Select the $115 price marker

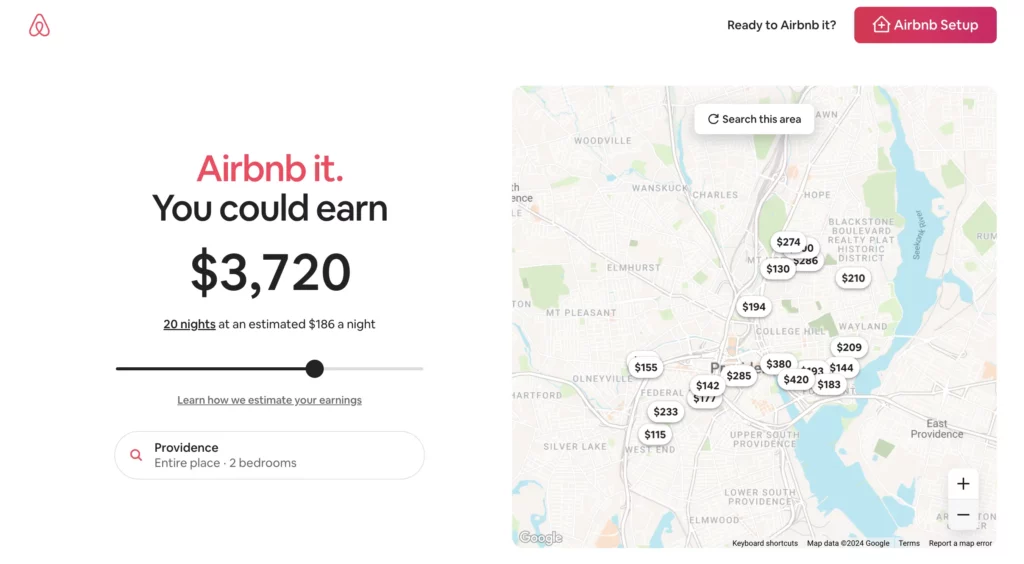(655, 434)
